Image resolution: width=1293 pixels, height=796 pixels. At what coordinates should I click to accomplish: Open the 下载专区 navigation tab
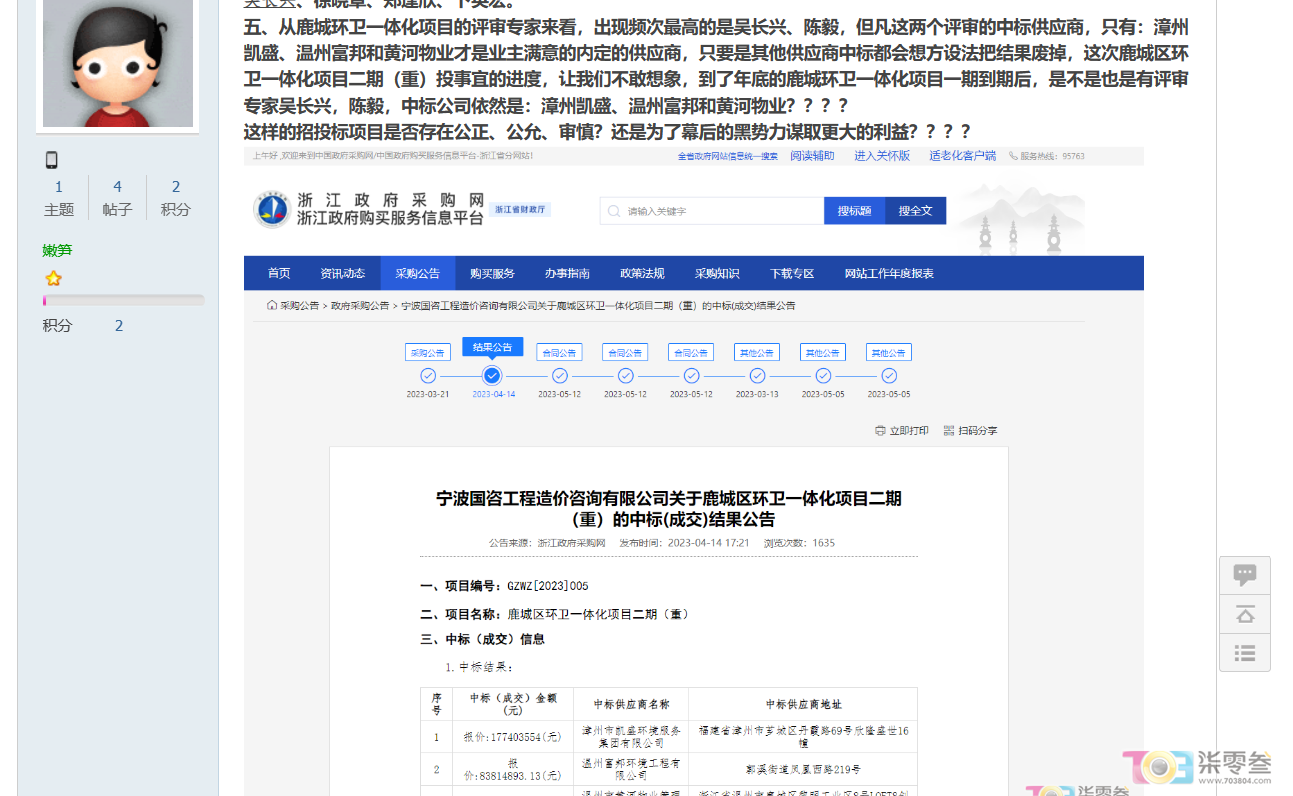(x=792, y=273)
